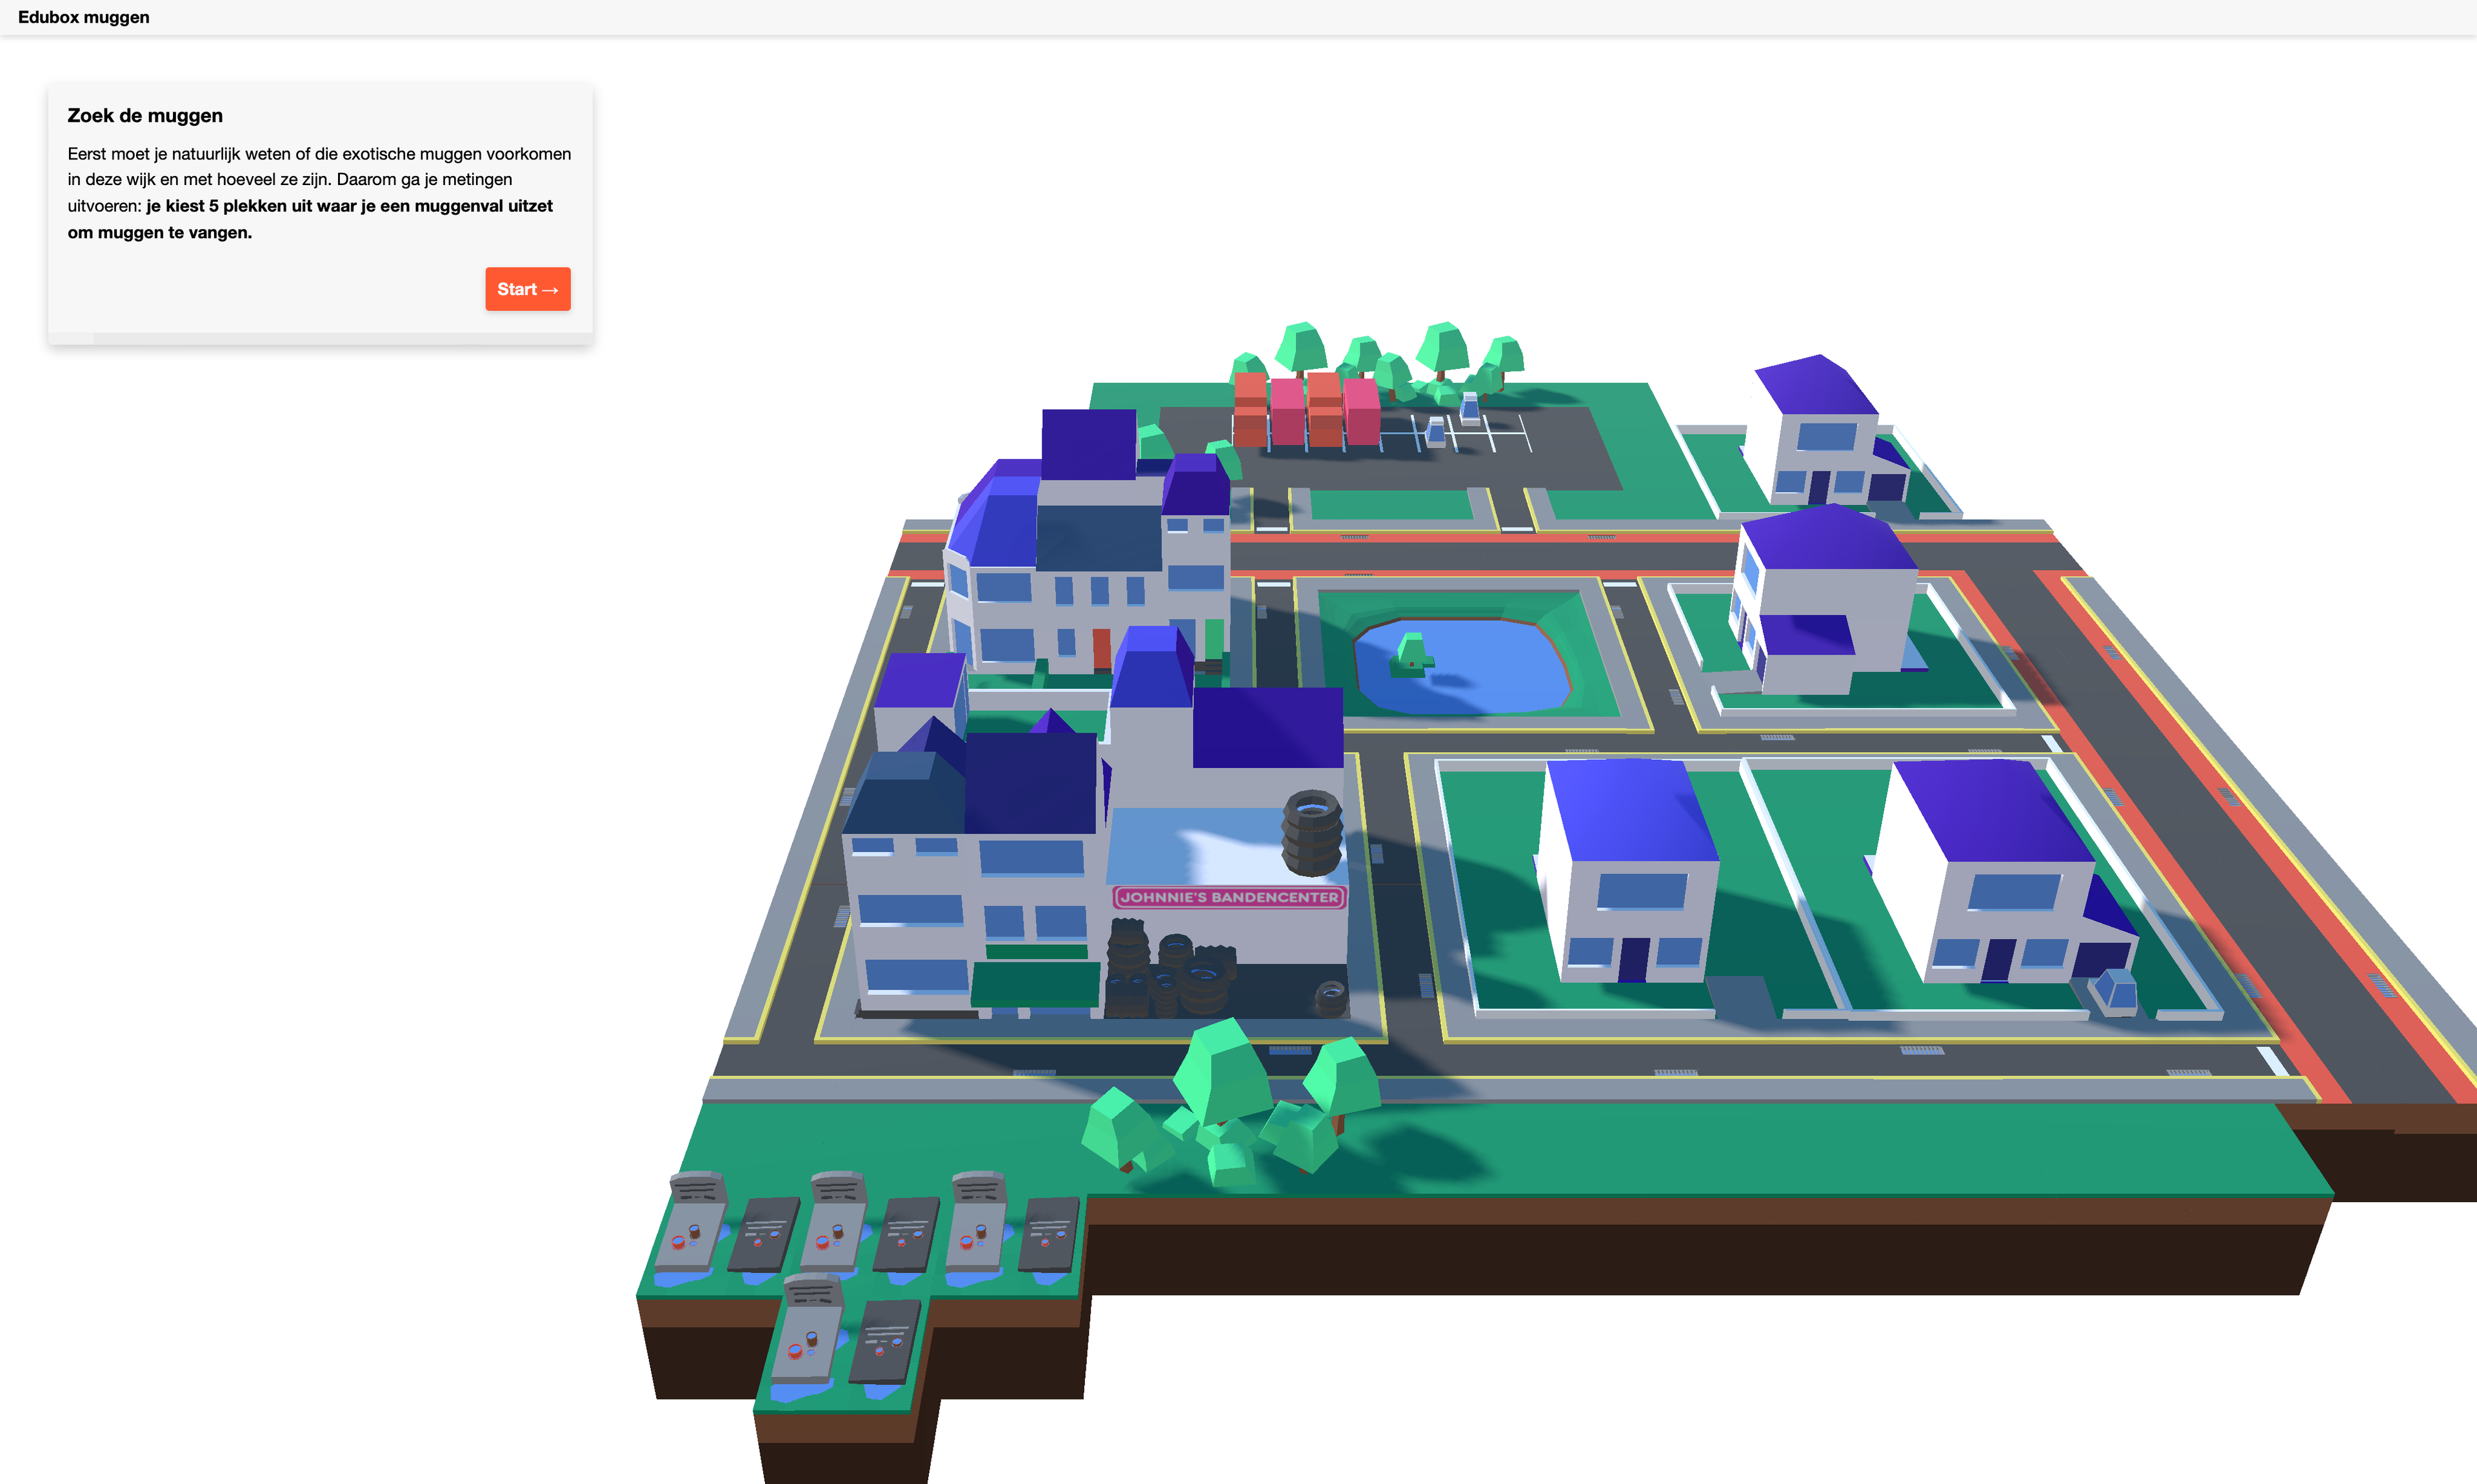The width and height of the screenshot is (2477, 1484).
Task: Click the Johnnie's Bandencenter pink sign
Action: (1229, 897)
